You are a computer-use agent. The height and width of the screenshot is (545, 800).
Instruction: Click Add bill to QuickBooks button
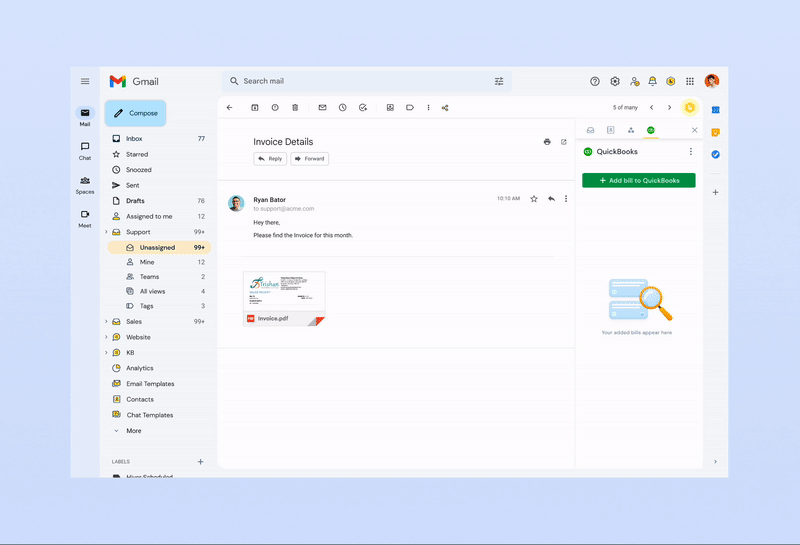tap(639, 180)
